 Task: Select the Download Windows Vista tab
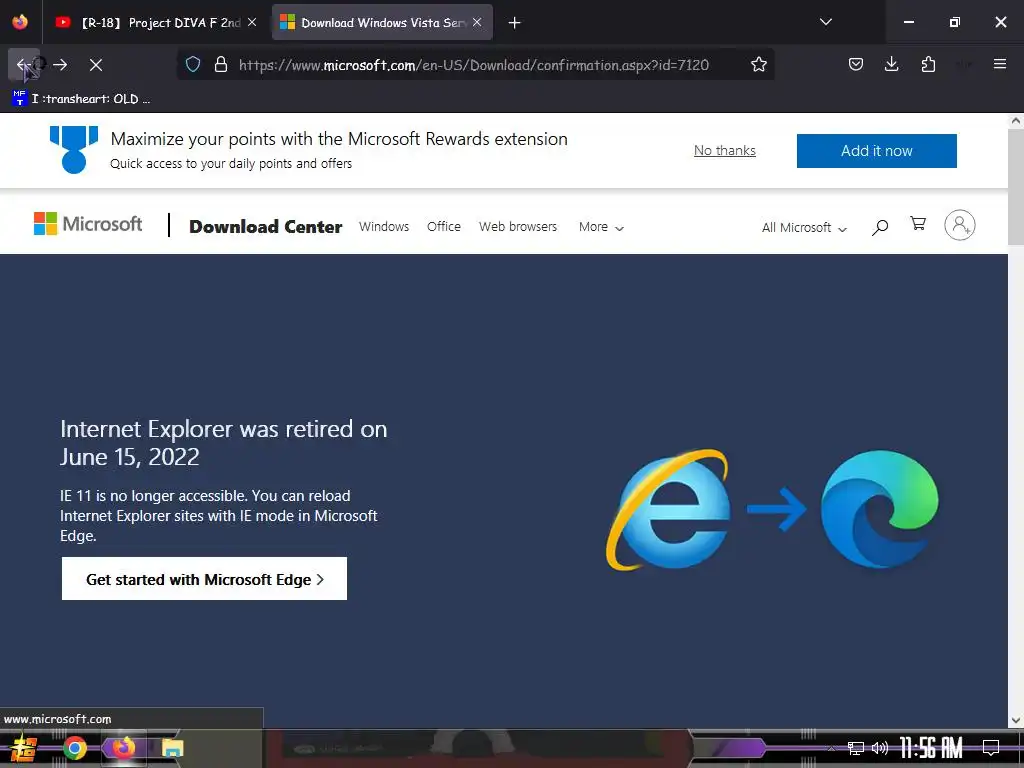(382, 23)
